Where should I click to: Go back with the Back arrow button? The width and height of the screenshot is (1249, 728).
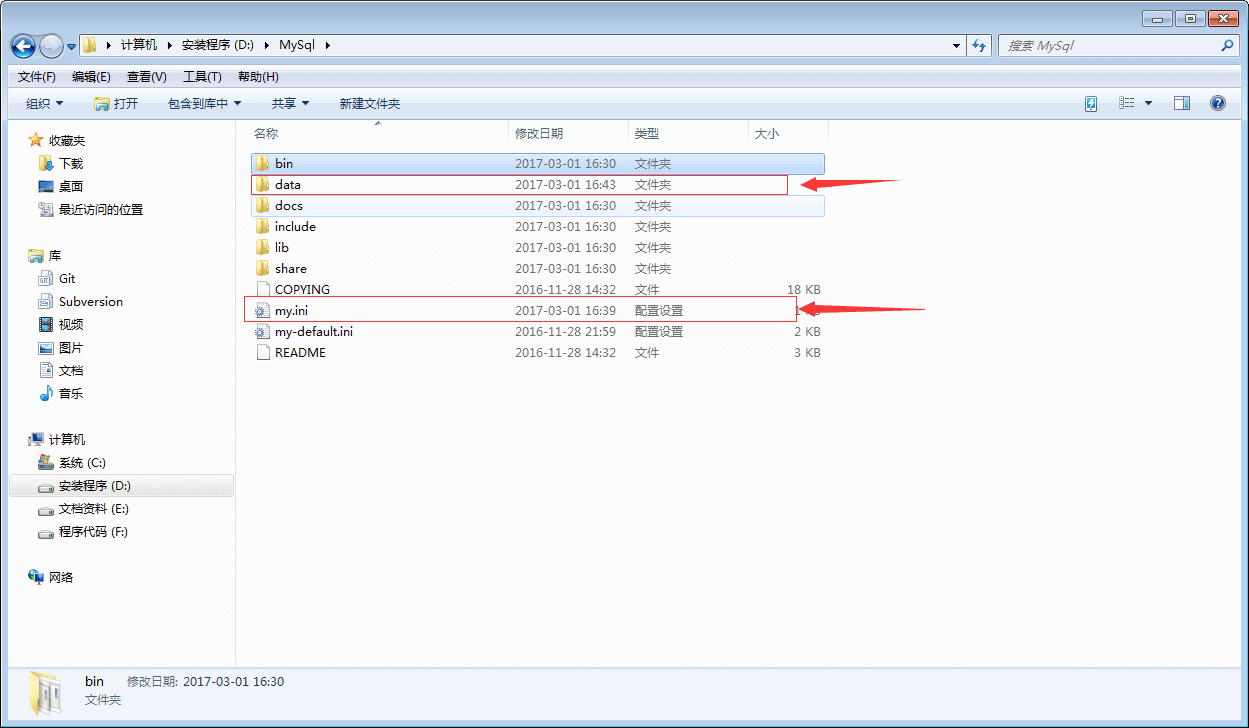(x=23, y=46)
